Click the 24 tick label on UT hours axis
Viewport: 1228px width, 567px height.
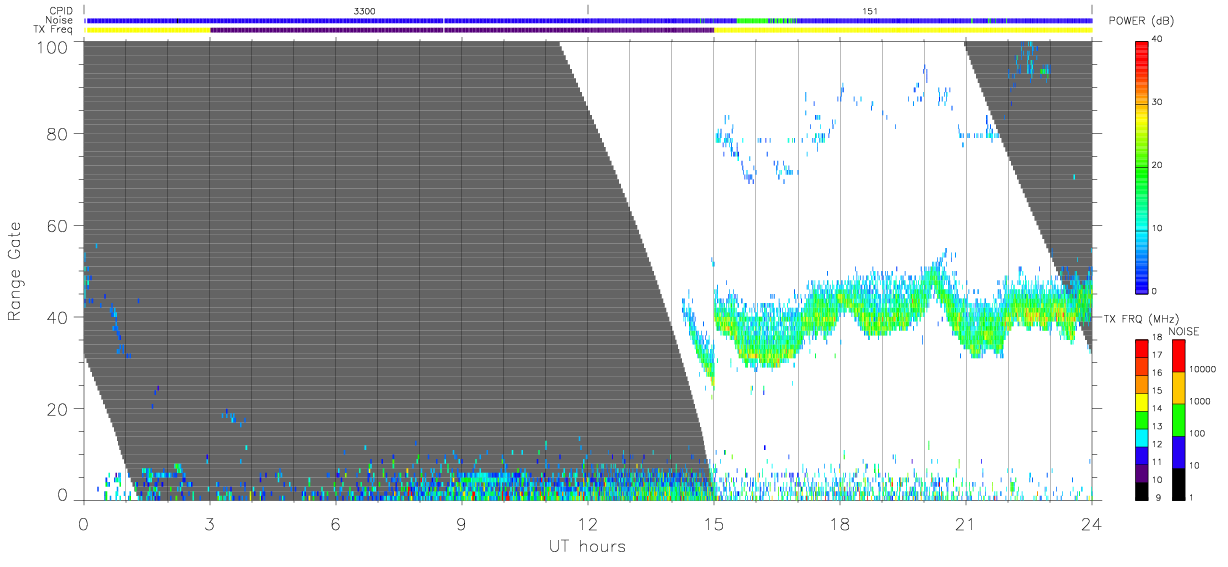pyautogui.click(x=1091, y=523)
